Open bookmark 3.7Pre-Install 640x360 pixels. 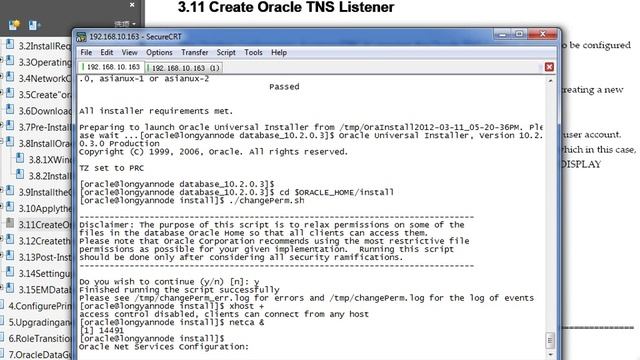(45, 127)
